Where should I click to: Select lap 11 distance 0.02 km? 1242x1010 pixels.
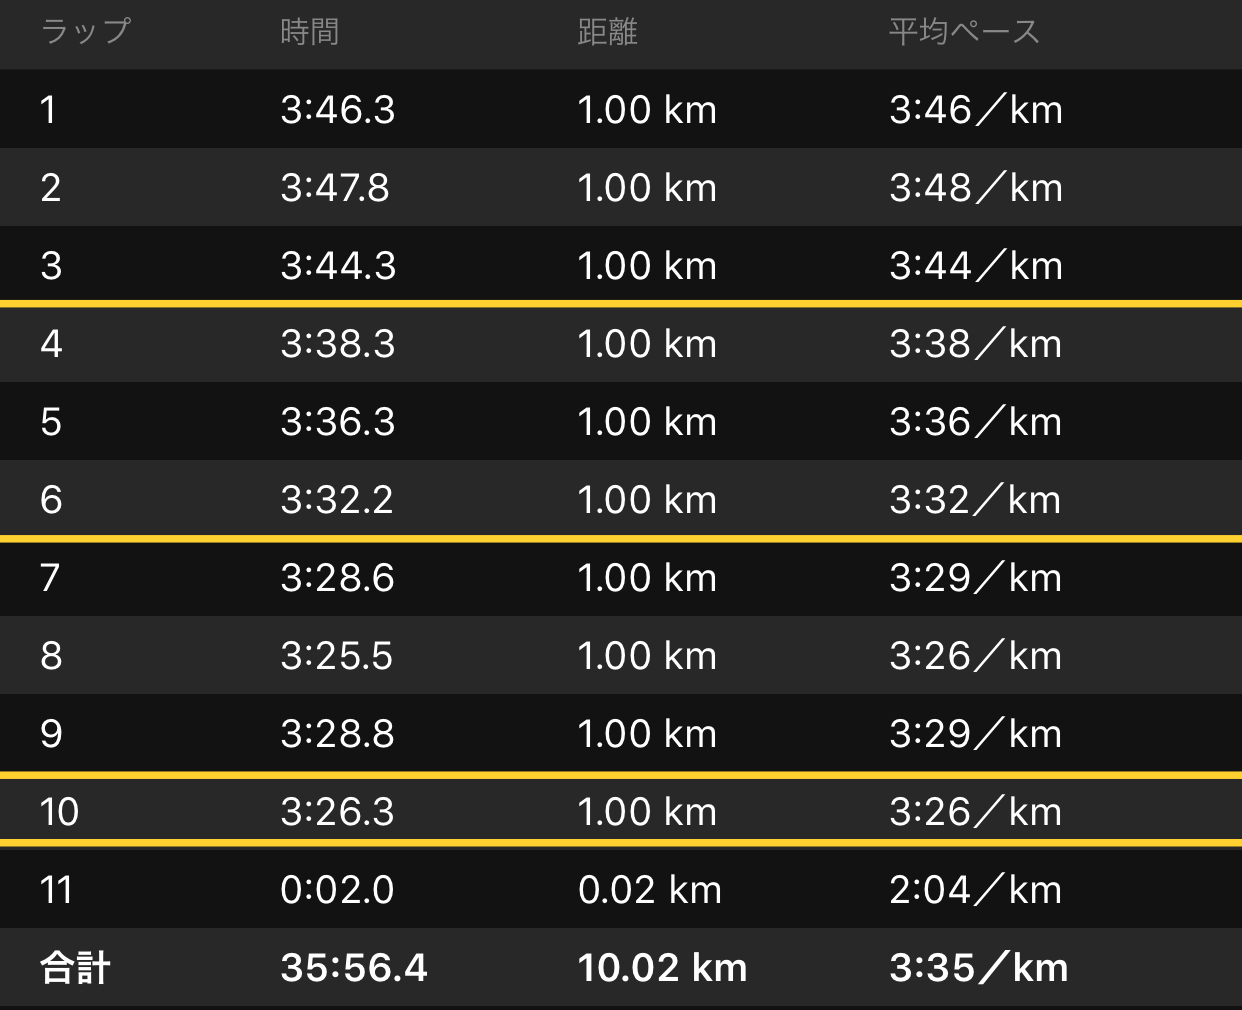[649, 890]
